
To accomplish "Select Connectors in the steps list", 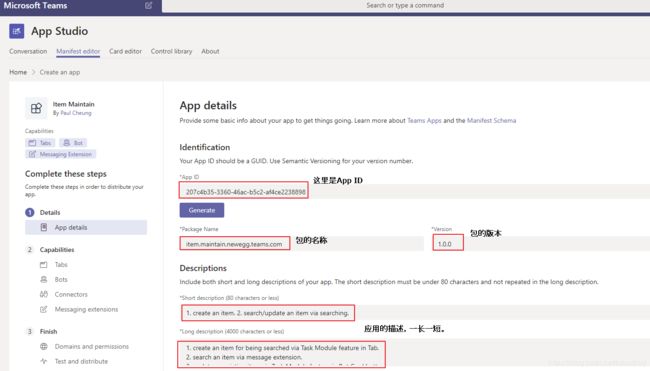I will [x=71, y=294].
